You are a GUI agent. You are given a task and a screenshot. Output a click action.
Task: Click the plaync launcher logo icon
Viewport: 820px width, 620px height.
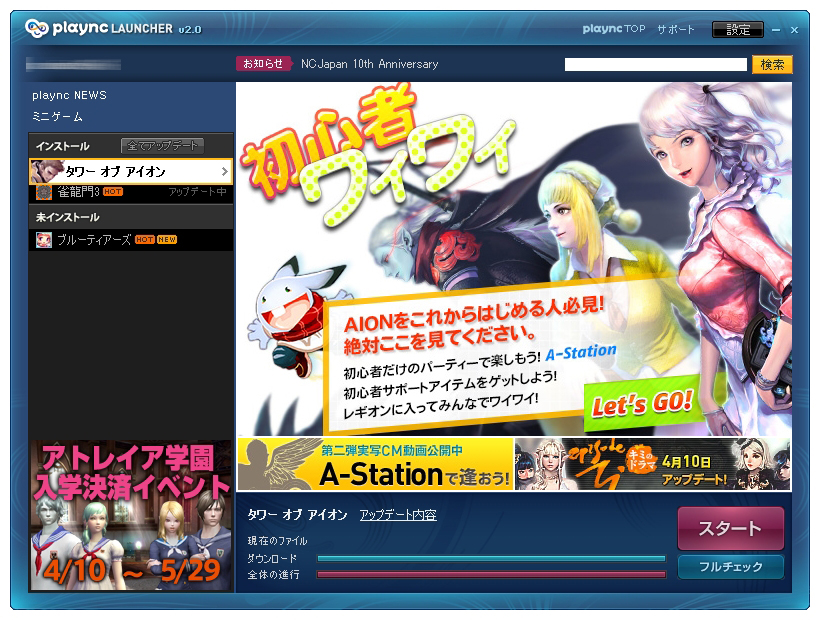coord(36,28)
